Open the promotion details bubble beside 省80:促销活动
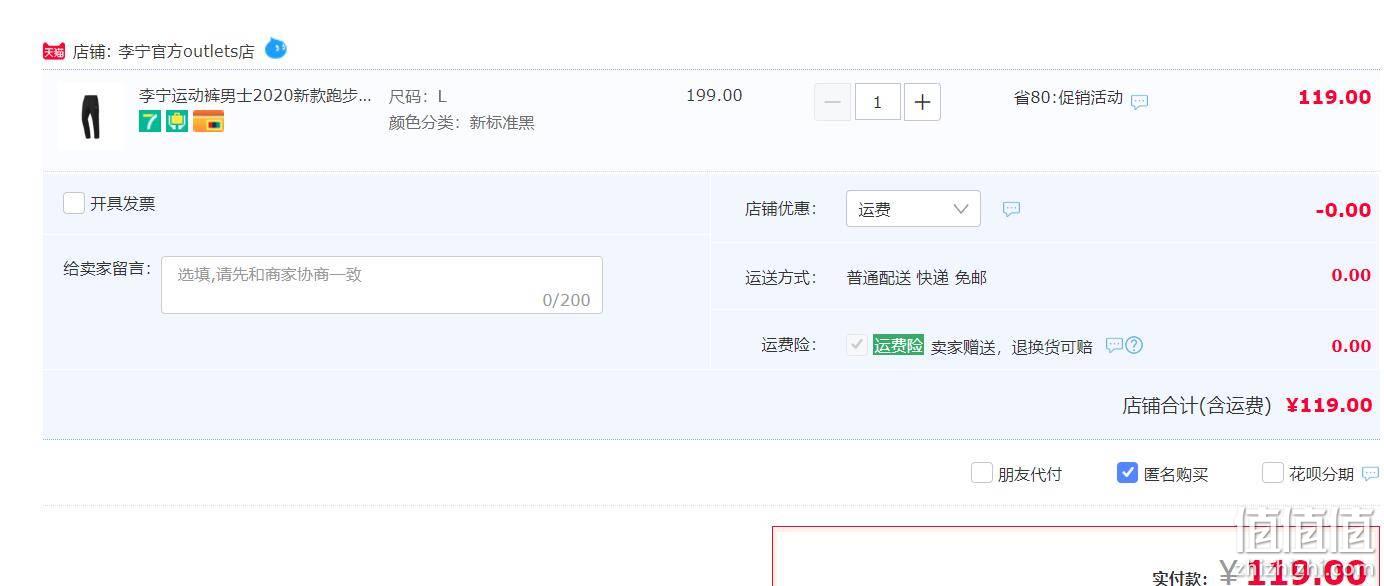Image resolution: width=1384 pixels, height=586 pixels. [1139, 101]
